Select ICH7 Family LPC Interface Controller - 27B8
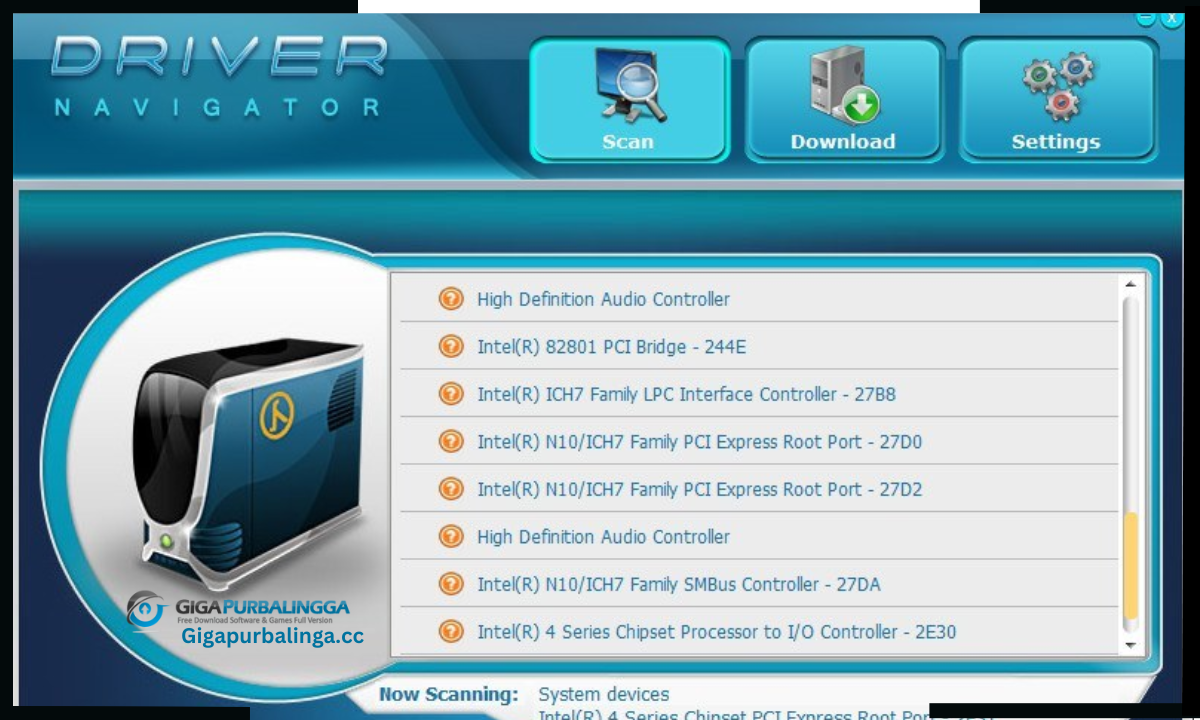The image size is (1200, 720). pyautogui.click(x=759, y=394)
